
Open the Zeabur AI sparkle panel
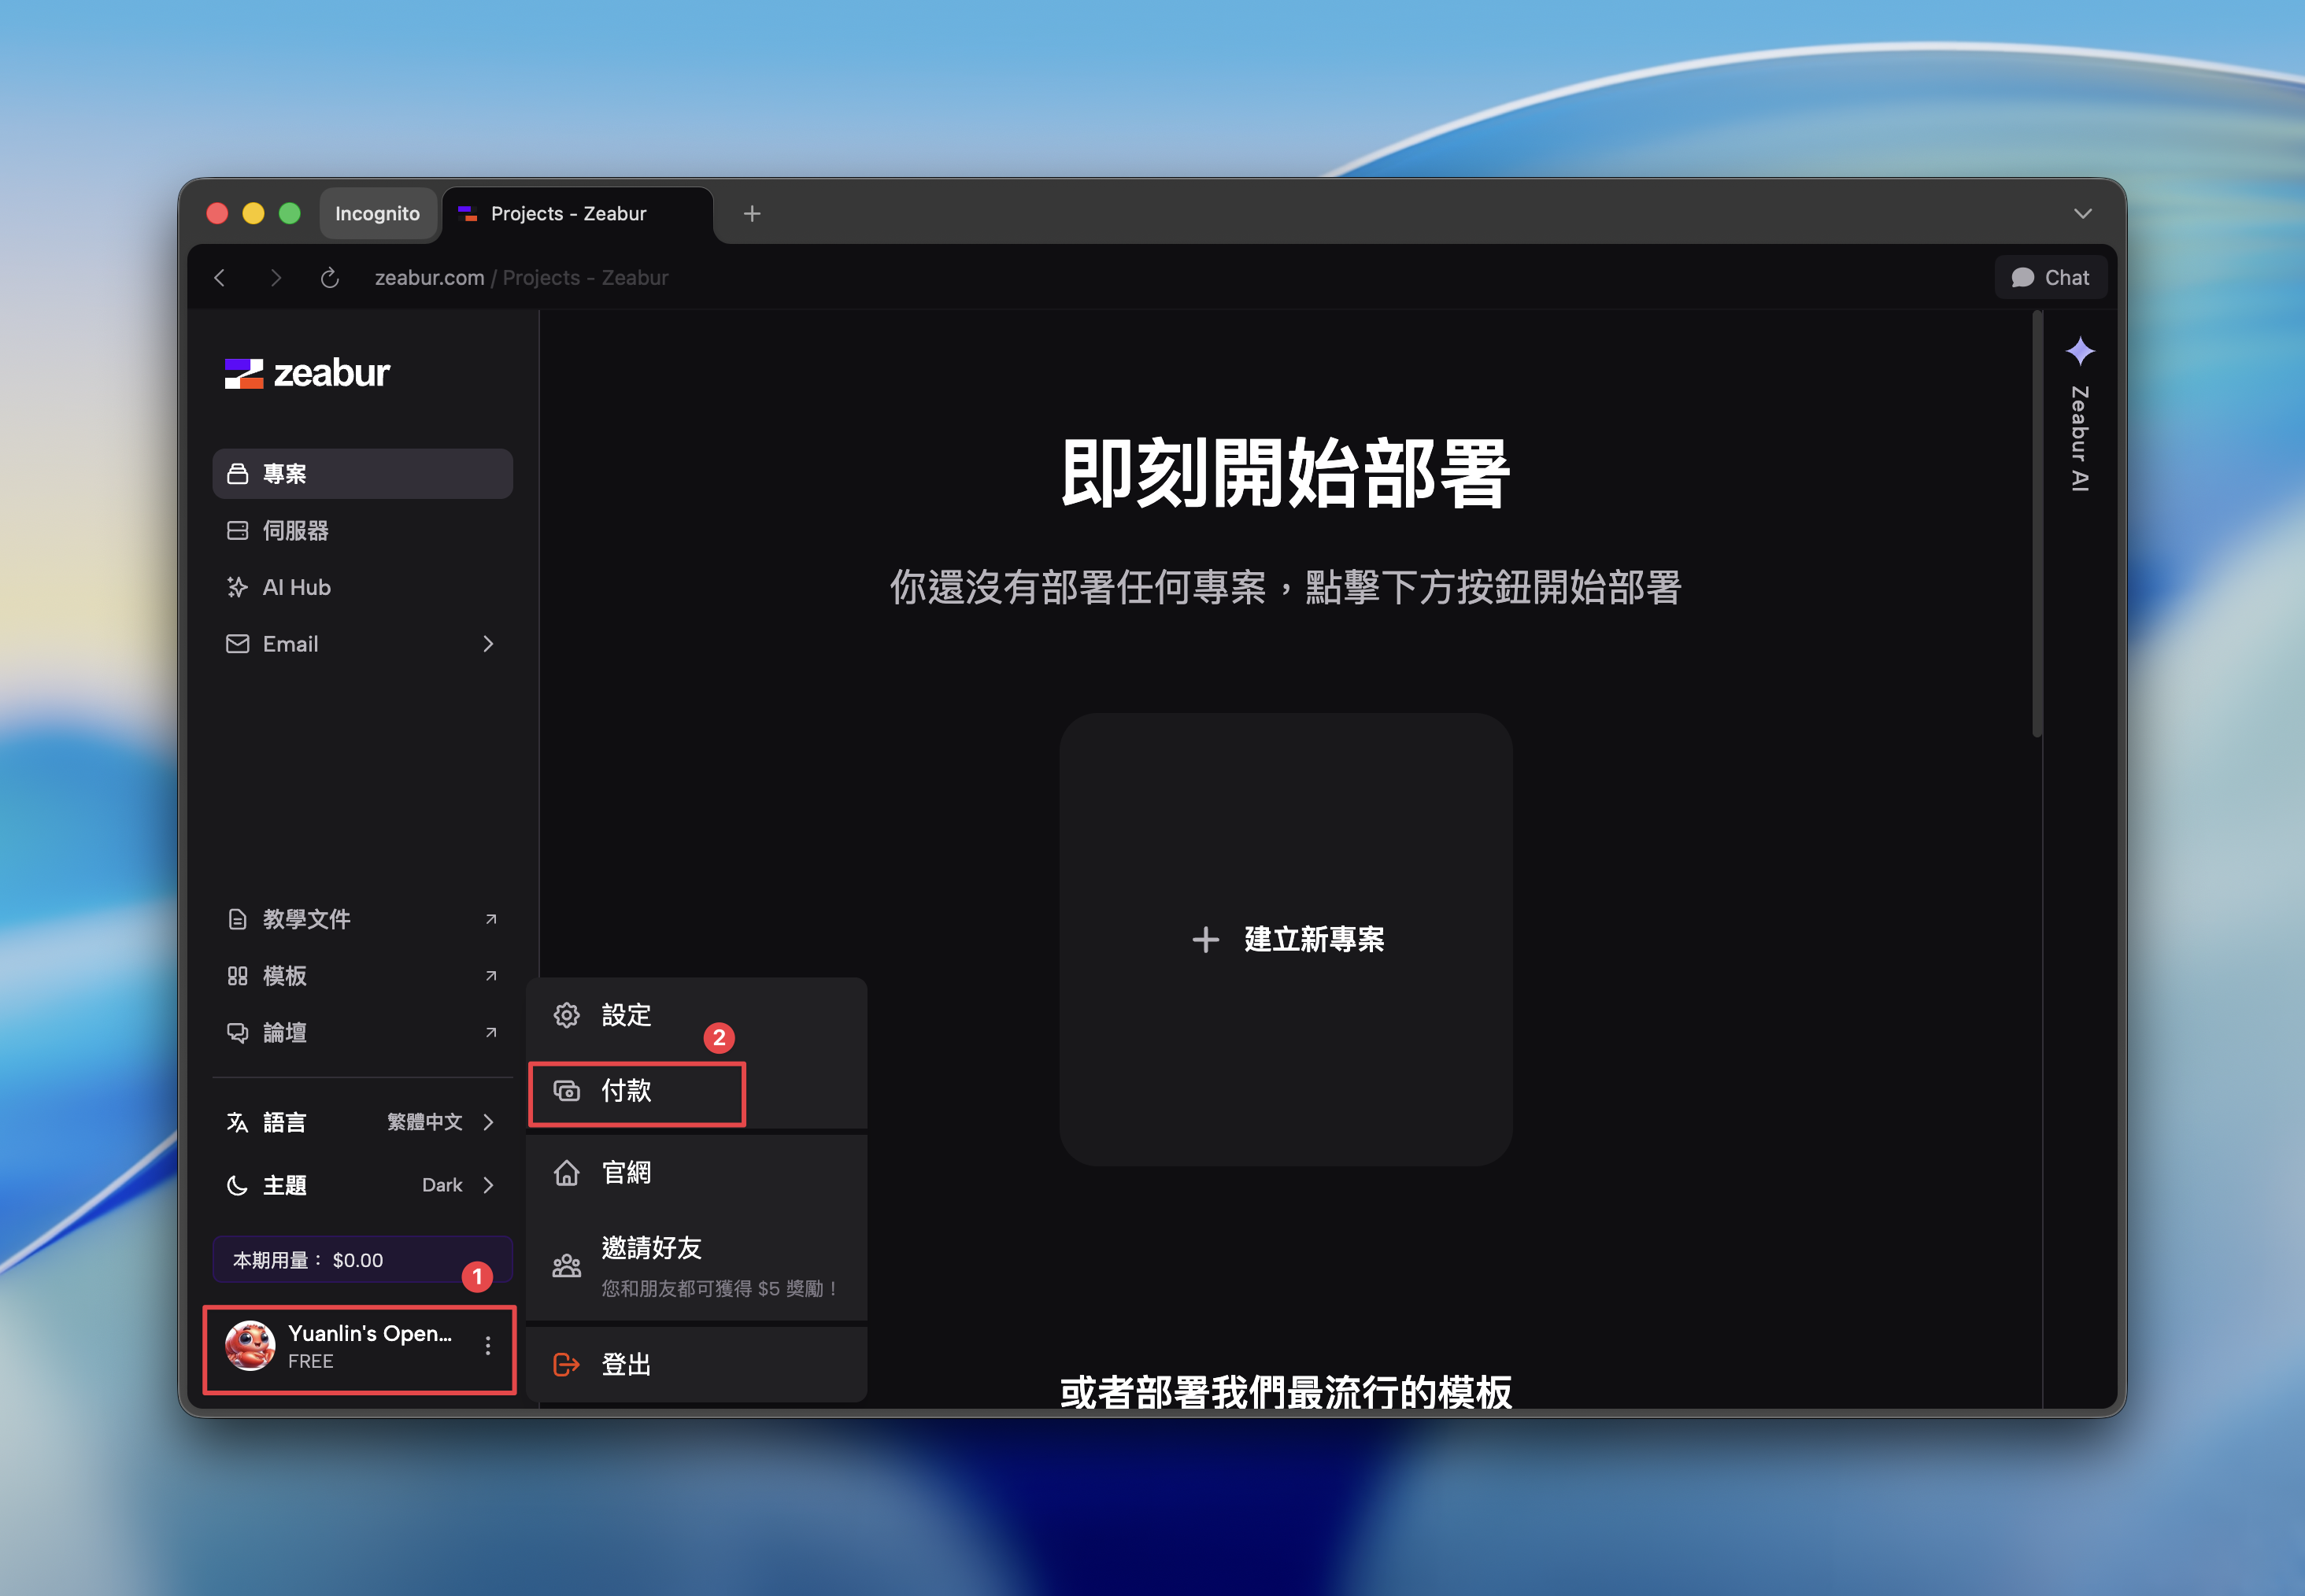(x=2080, y=352)
